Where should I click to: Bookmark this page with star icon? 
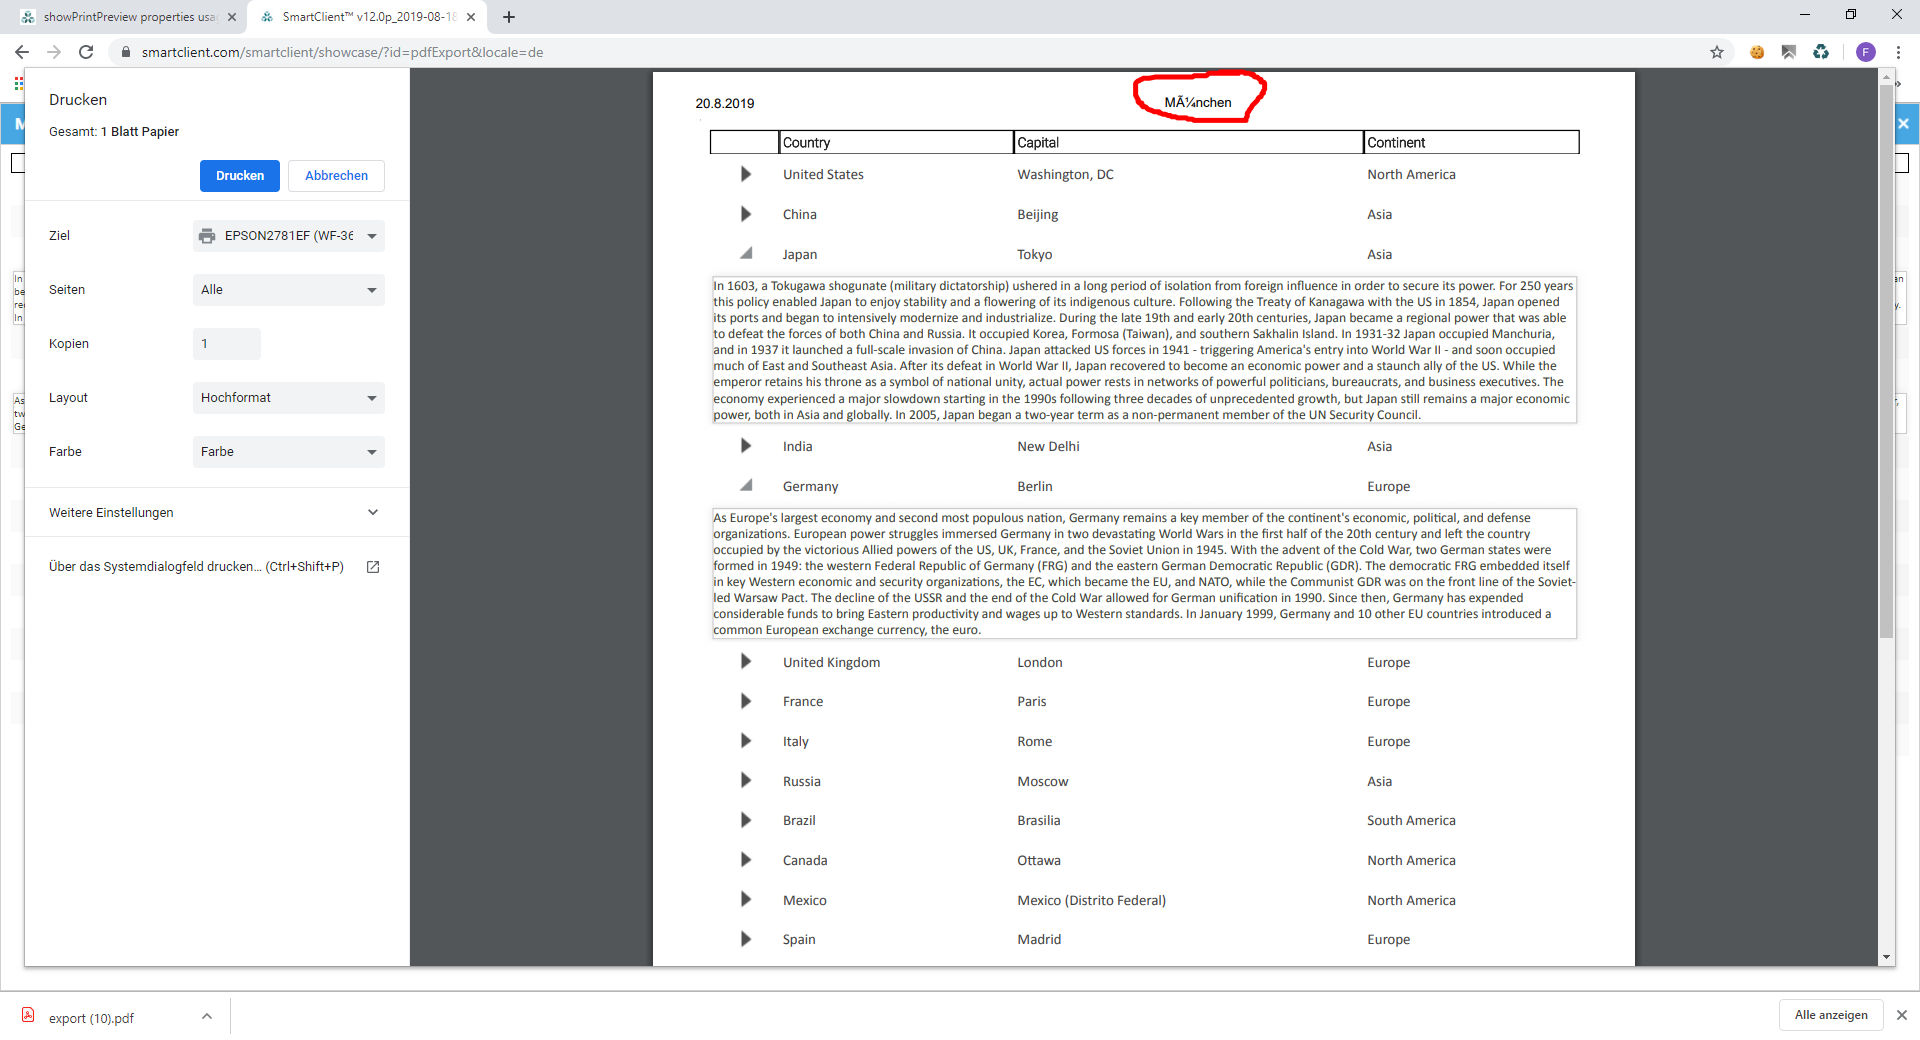[x=1717, y=52]
